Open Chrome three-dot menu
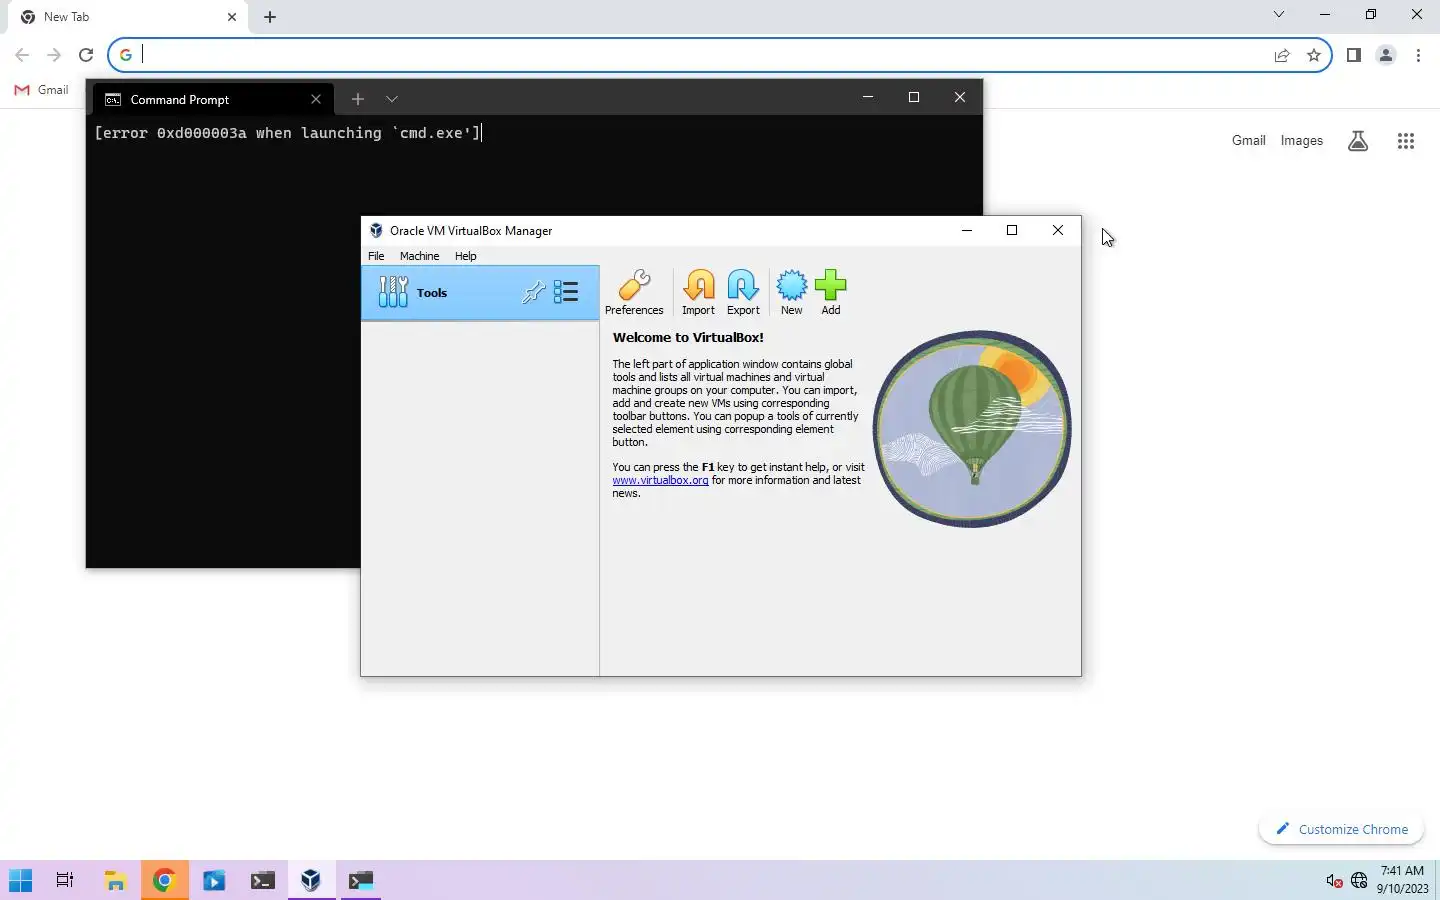 pos(1419,55)
